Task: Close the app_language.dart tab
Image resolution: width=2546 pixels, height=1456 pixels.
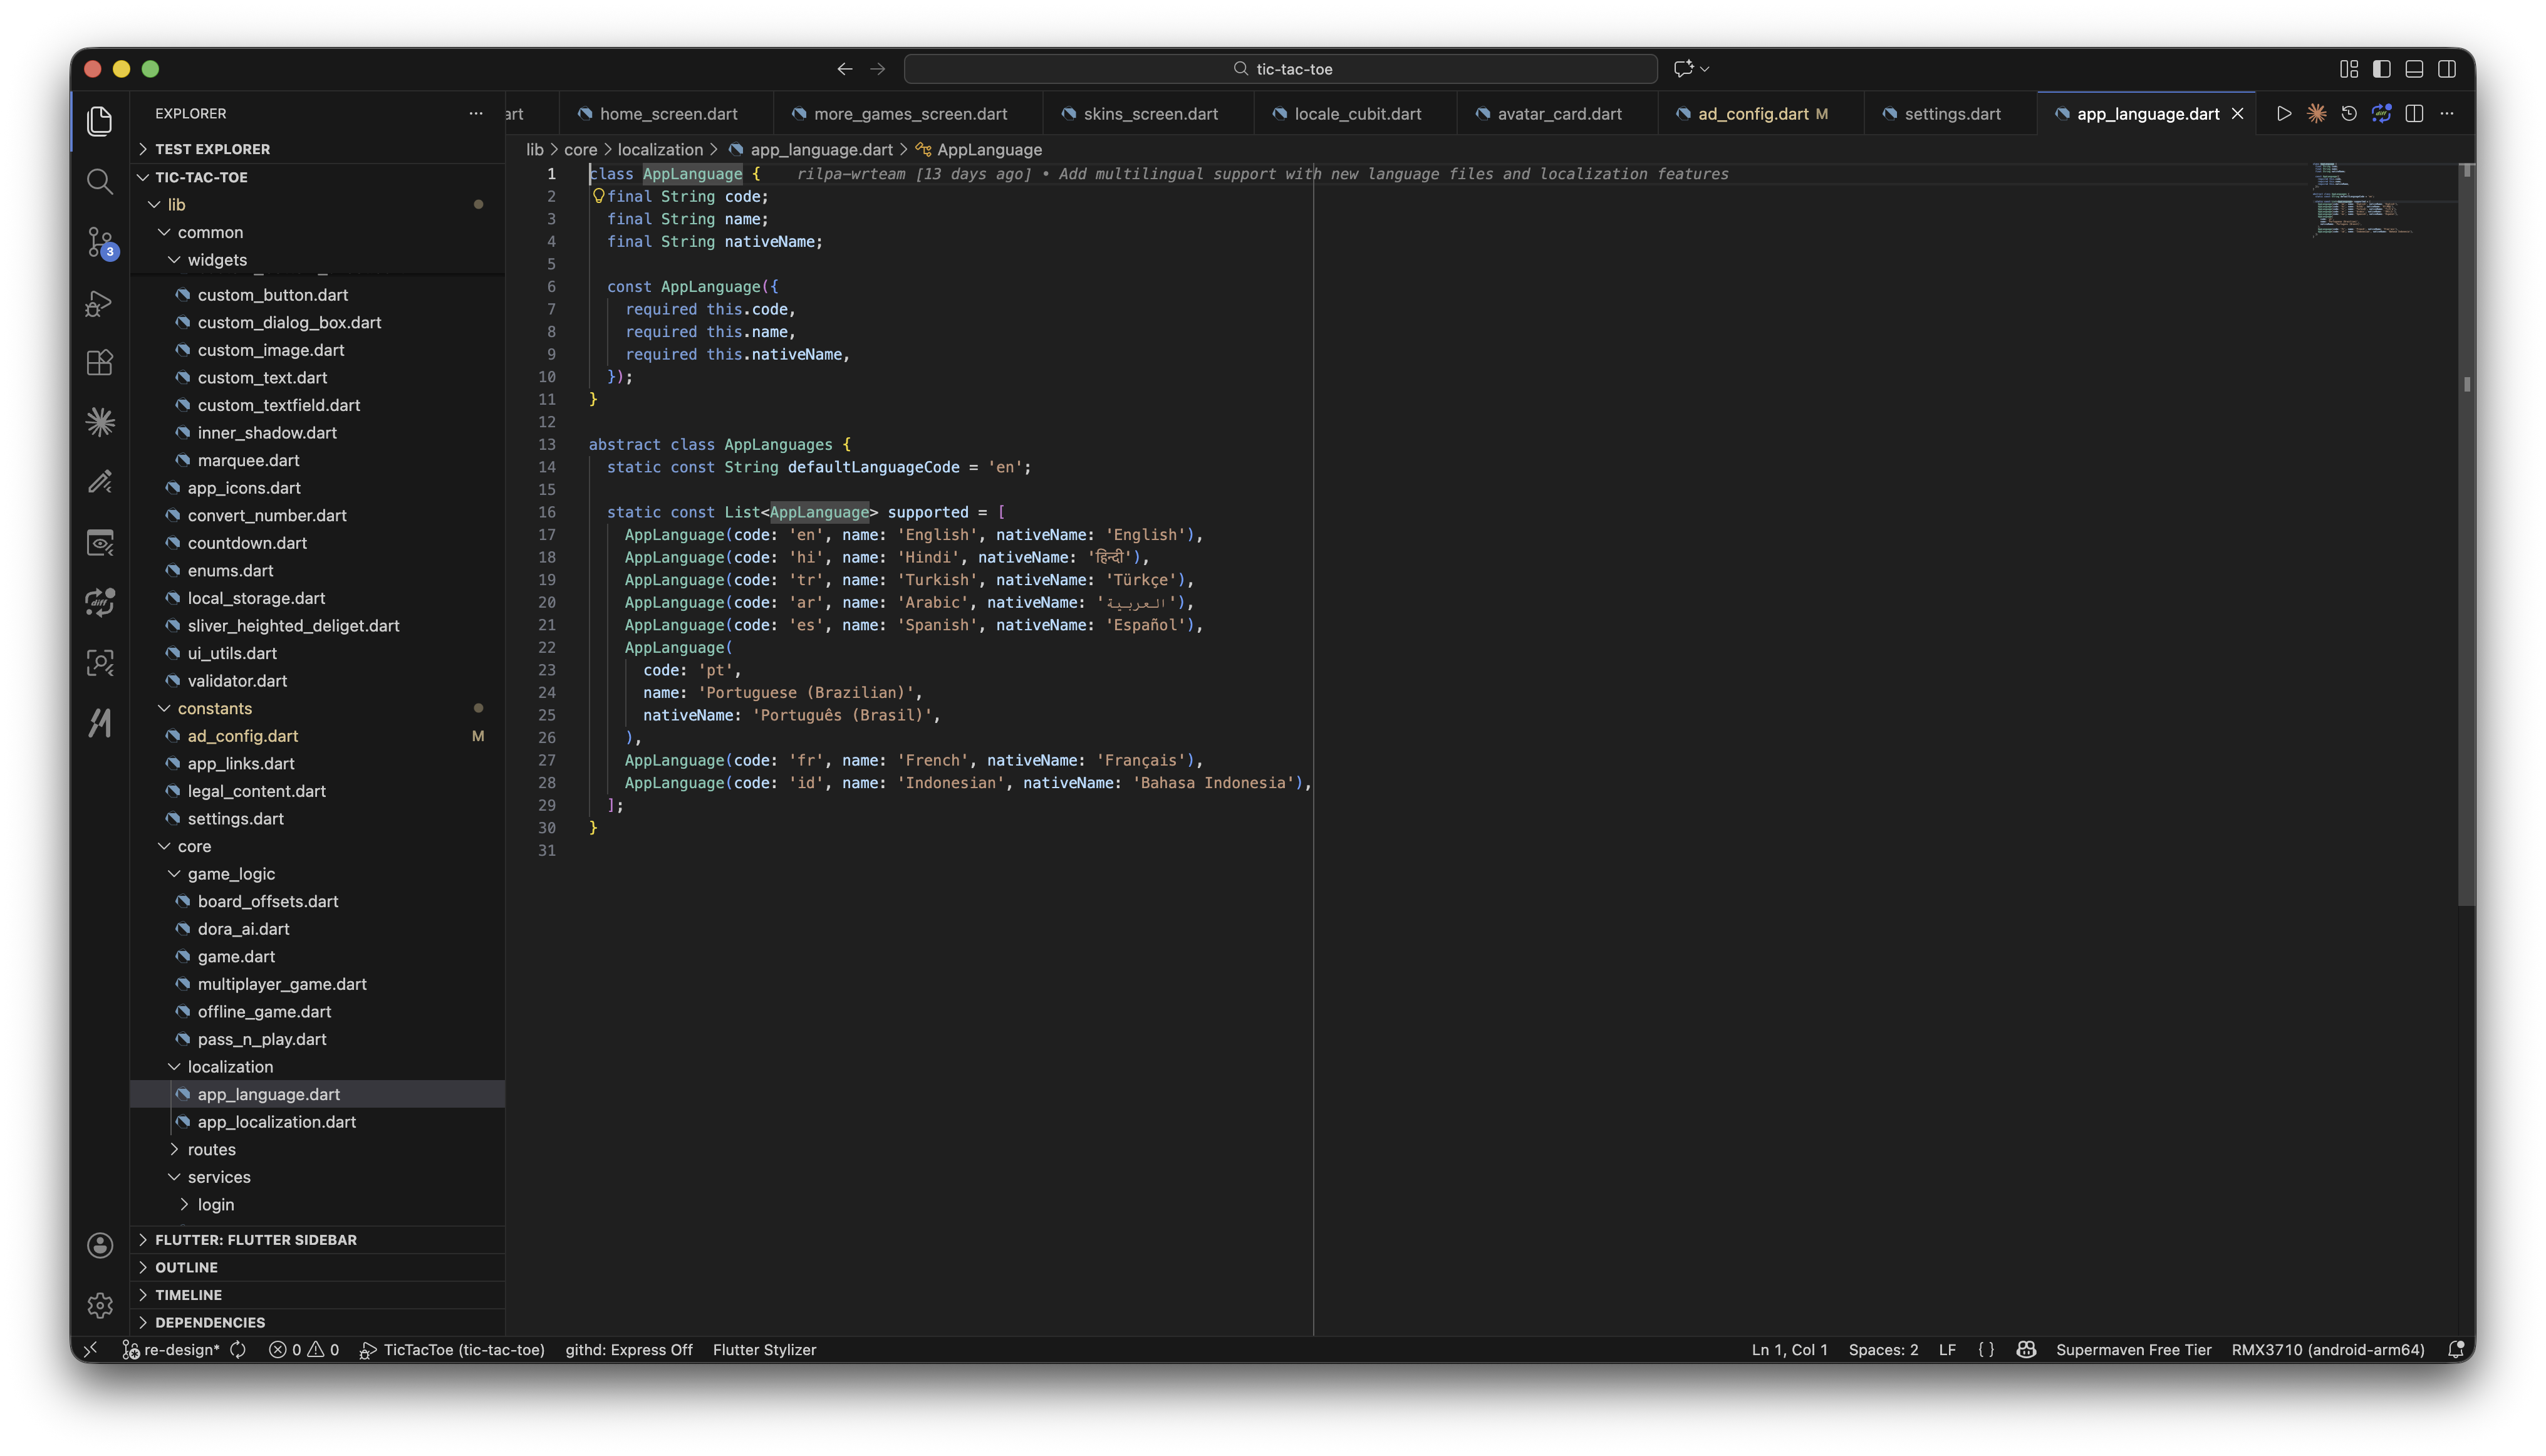Action: click(2238, 114)
